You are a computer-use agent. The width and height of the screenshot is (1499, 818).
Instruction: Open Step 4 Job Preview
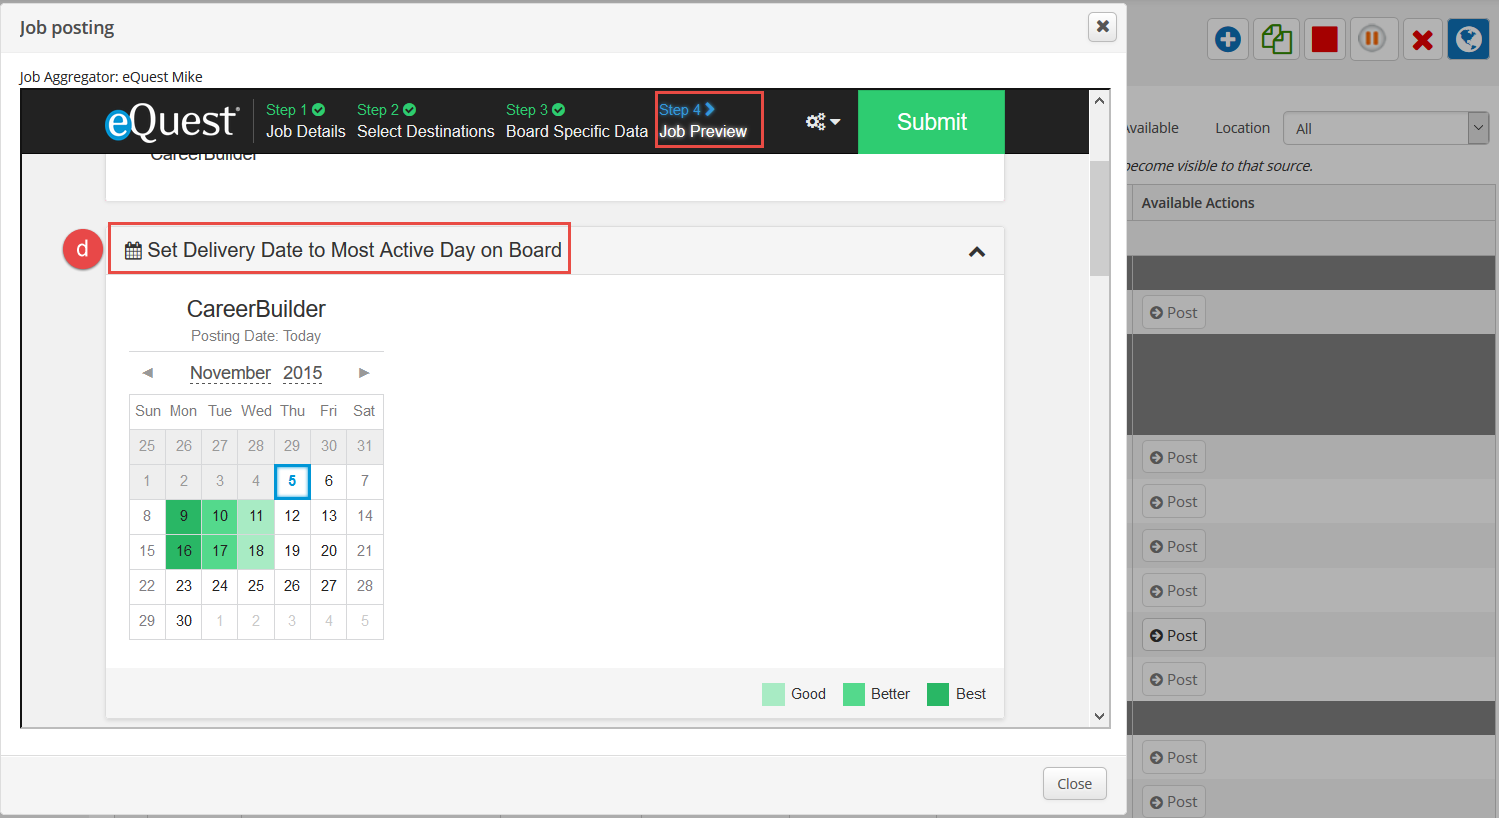click(703, 121)
